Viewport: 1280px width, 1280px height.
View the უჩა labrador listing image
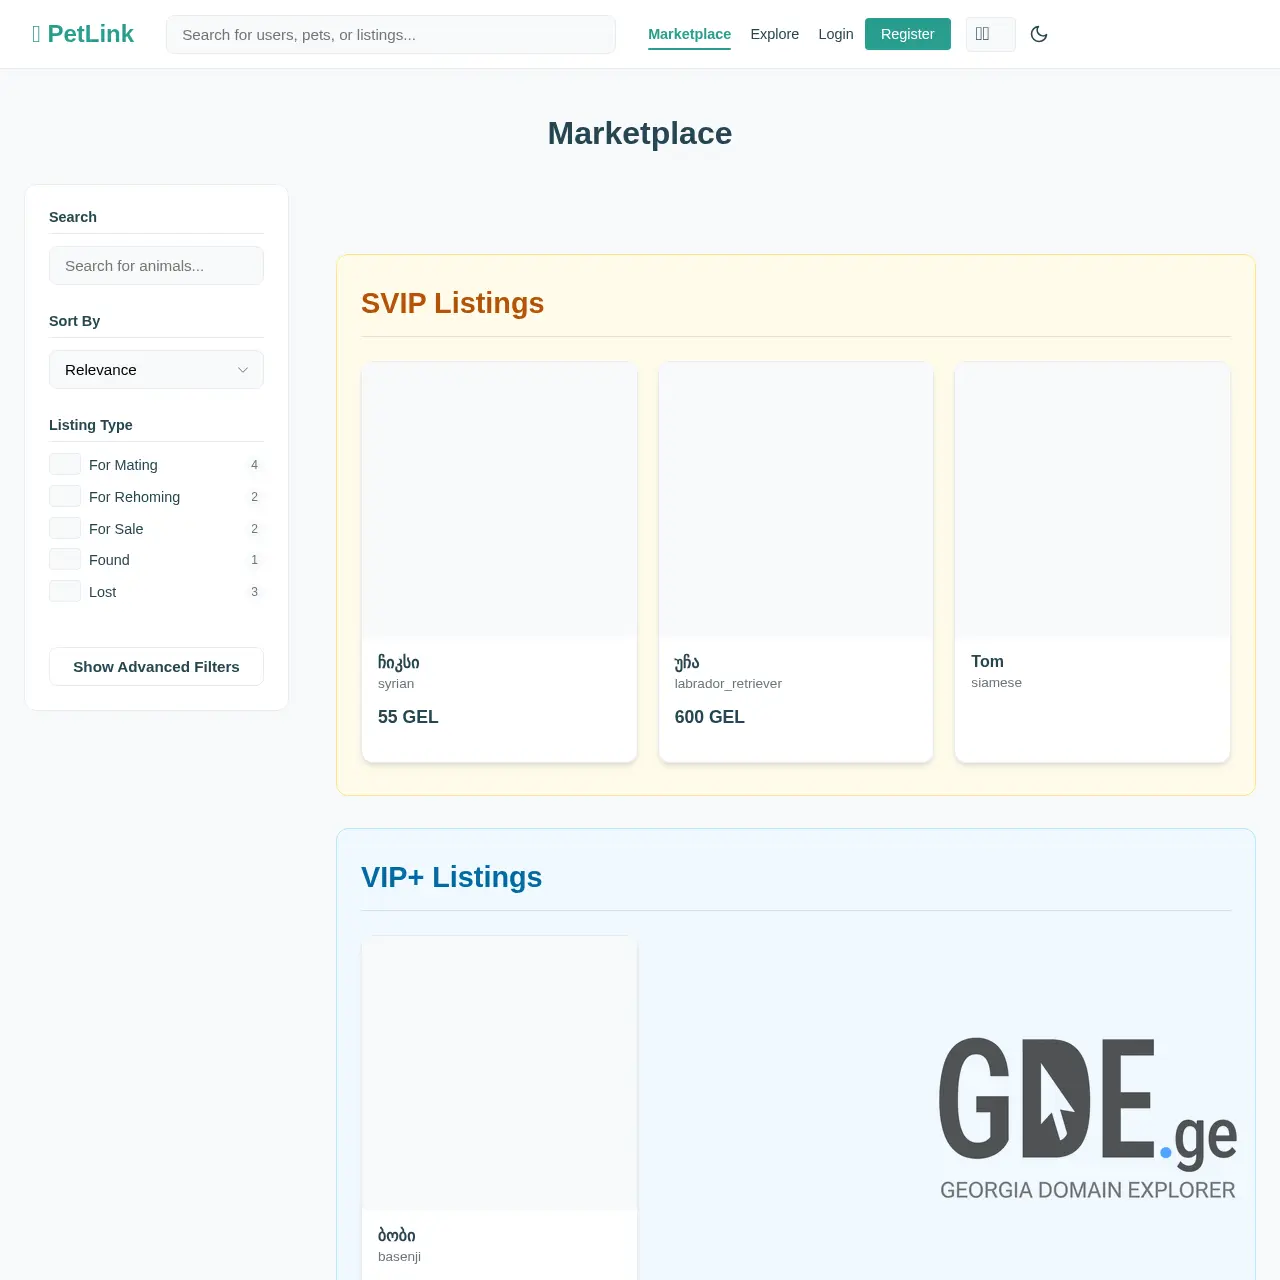[795, 499]
